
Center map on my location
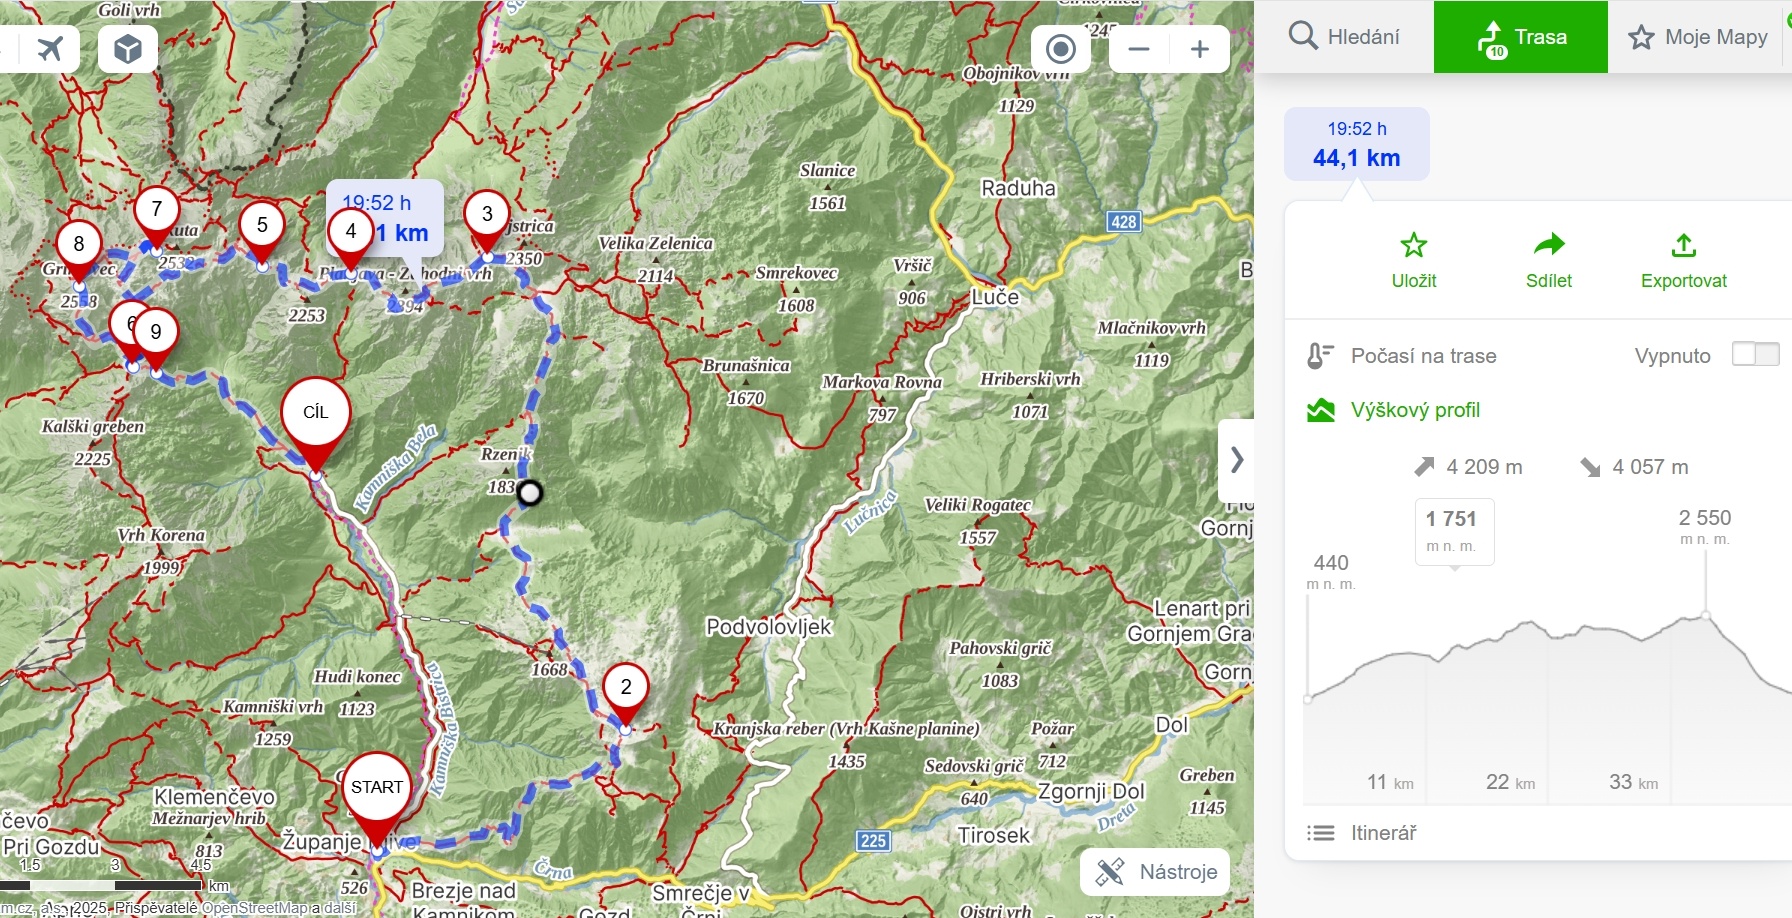1060,49
